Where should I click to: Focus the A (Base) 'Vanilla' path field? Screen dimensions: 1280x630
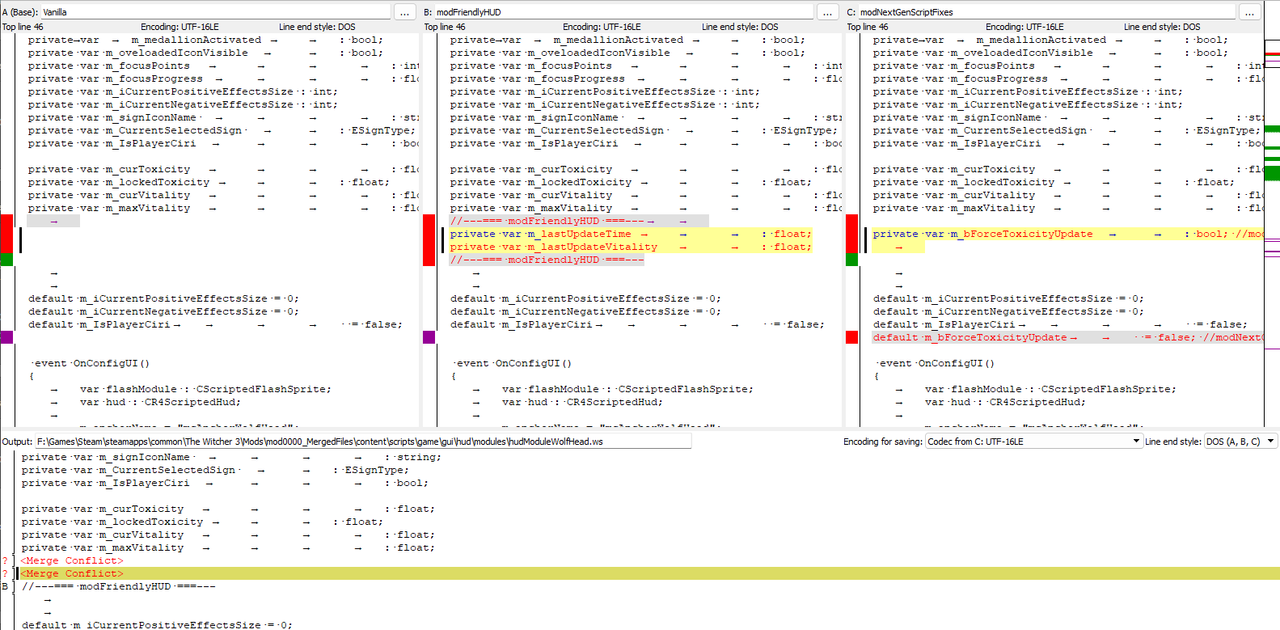pyautogui.click(x=215, y=12)
